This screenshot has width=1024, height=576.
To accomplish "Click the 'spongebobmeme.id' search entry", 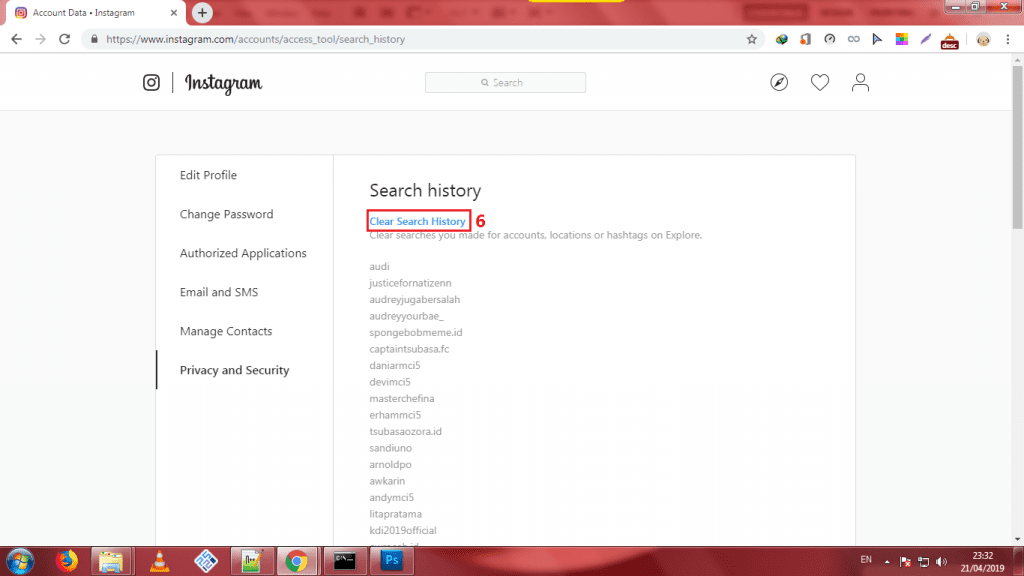I will [x=415, y=332].
